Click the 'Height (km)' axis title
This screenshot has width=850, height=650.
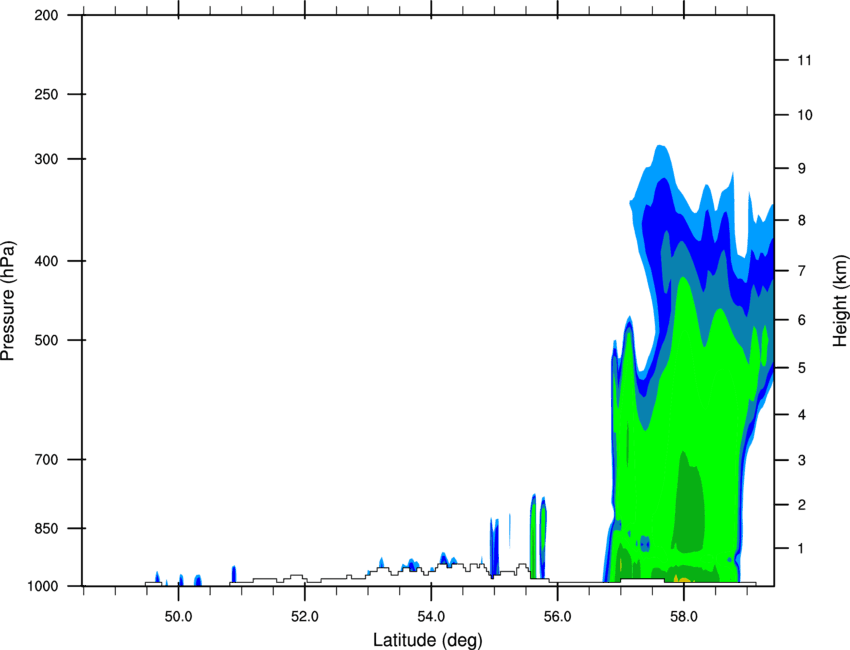pos(840,300)
